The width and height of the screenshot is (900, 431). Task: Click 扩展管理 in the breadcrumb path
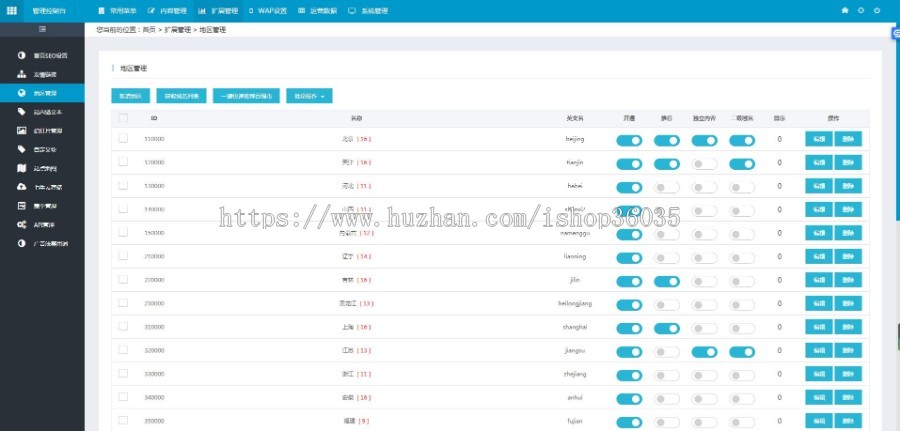pos(177,30)
